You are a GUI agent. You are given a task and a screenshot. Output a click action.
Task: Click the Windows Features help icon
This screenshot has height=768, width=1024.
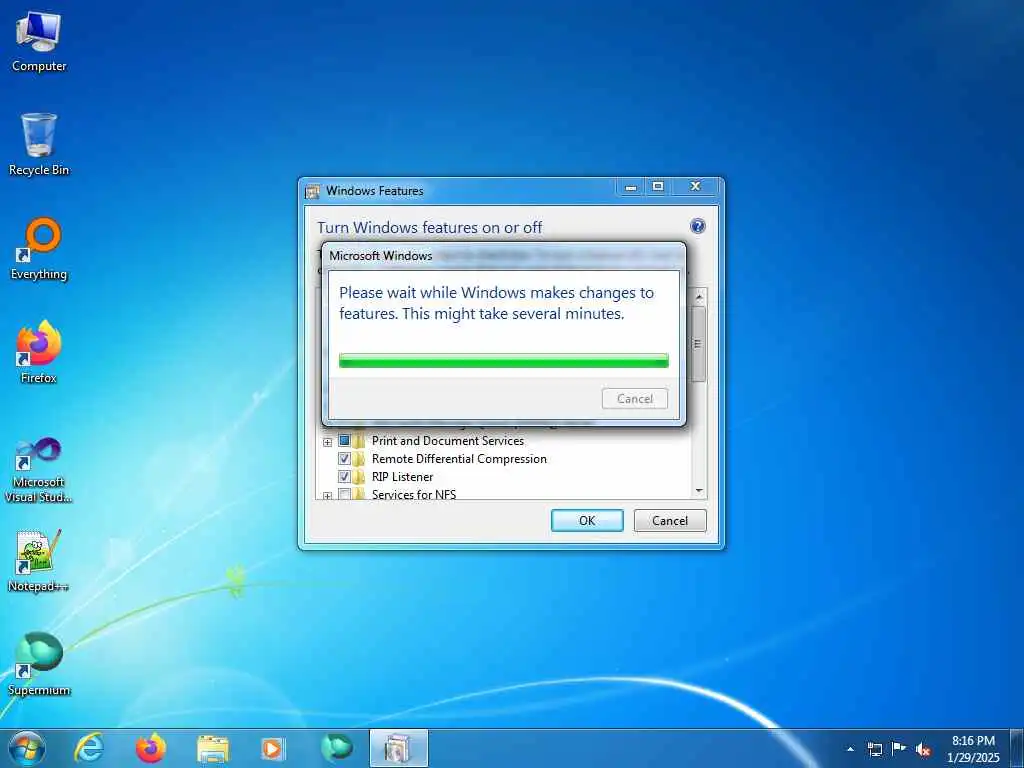pyautogui.click(x=697, y=226)
